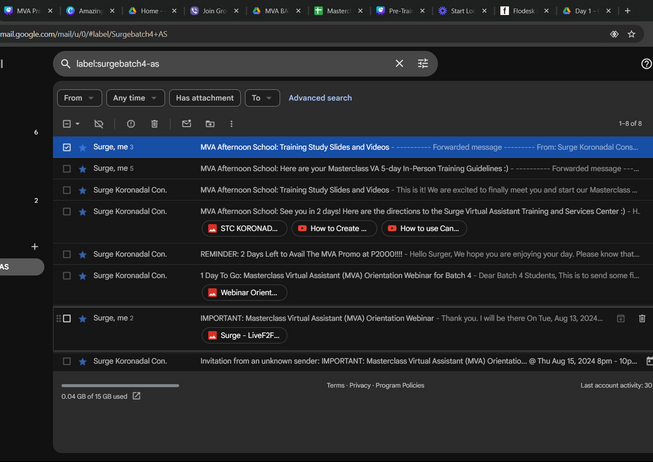This screenshot has width=653, height=462.
Task: Delete the IMPORTANT Orientation Webinar row via trash icon
Action: coord(642,319)
